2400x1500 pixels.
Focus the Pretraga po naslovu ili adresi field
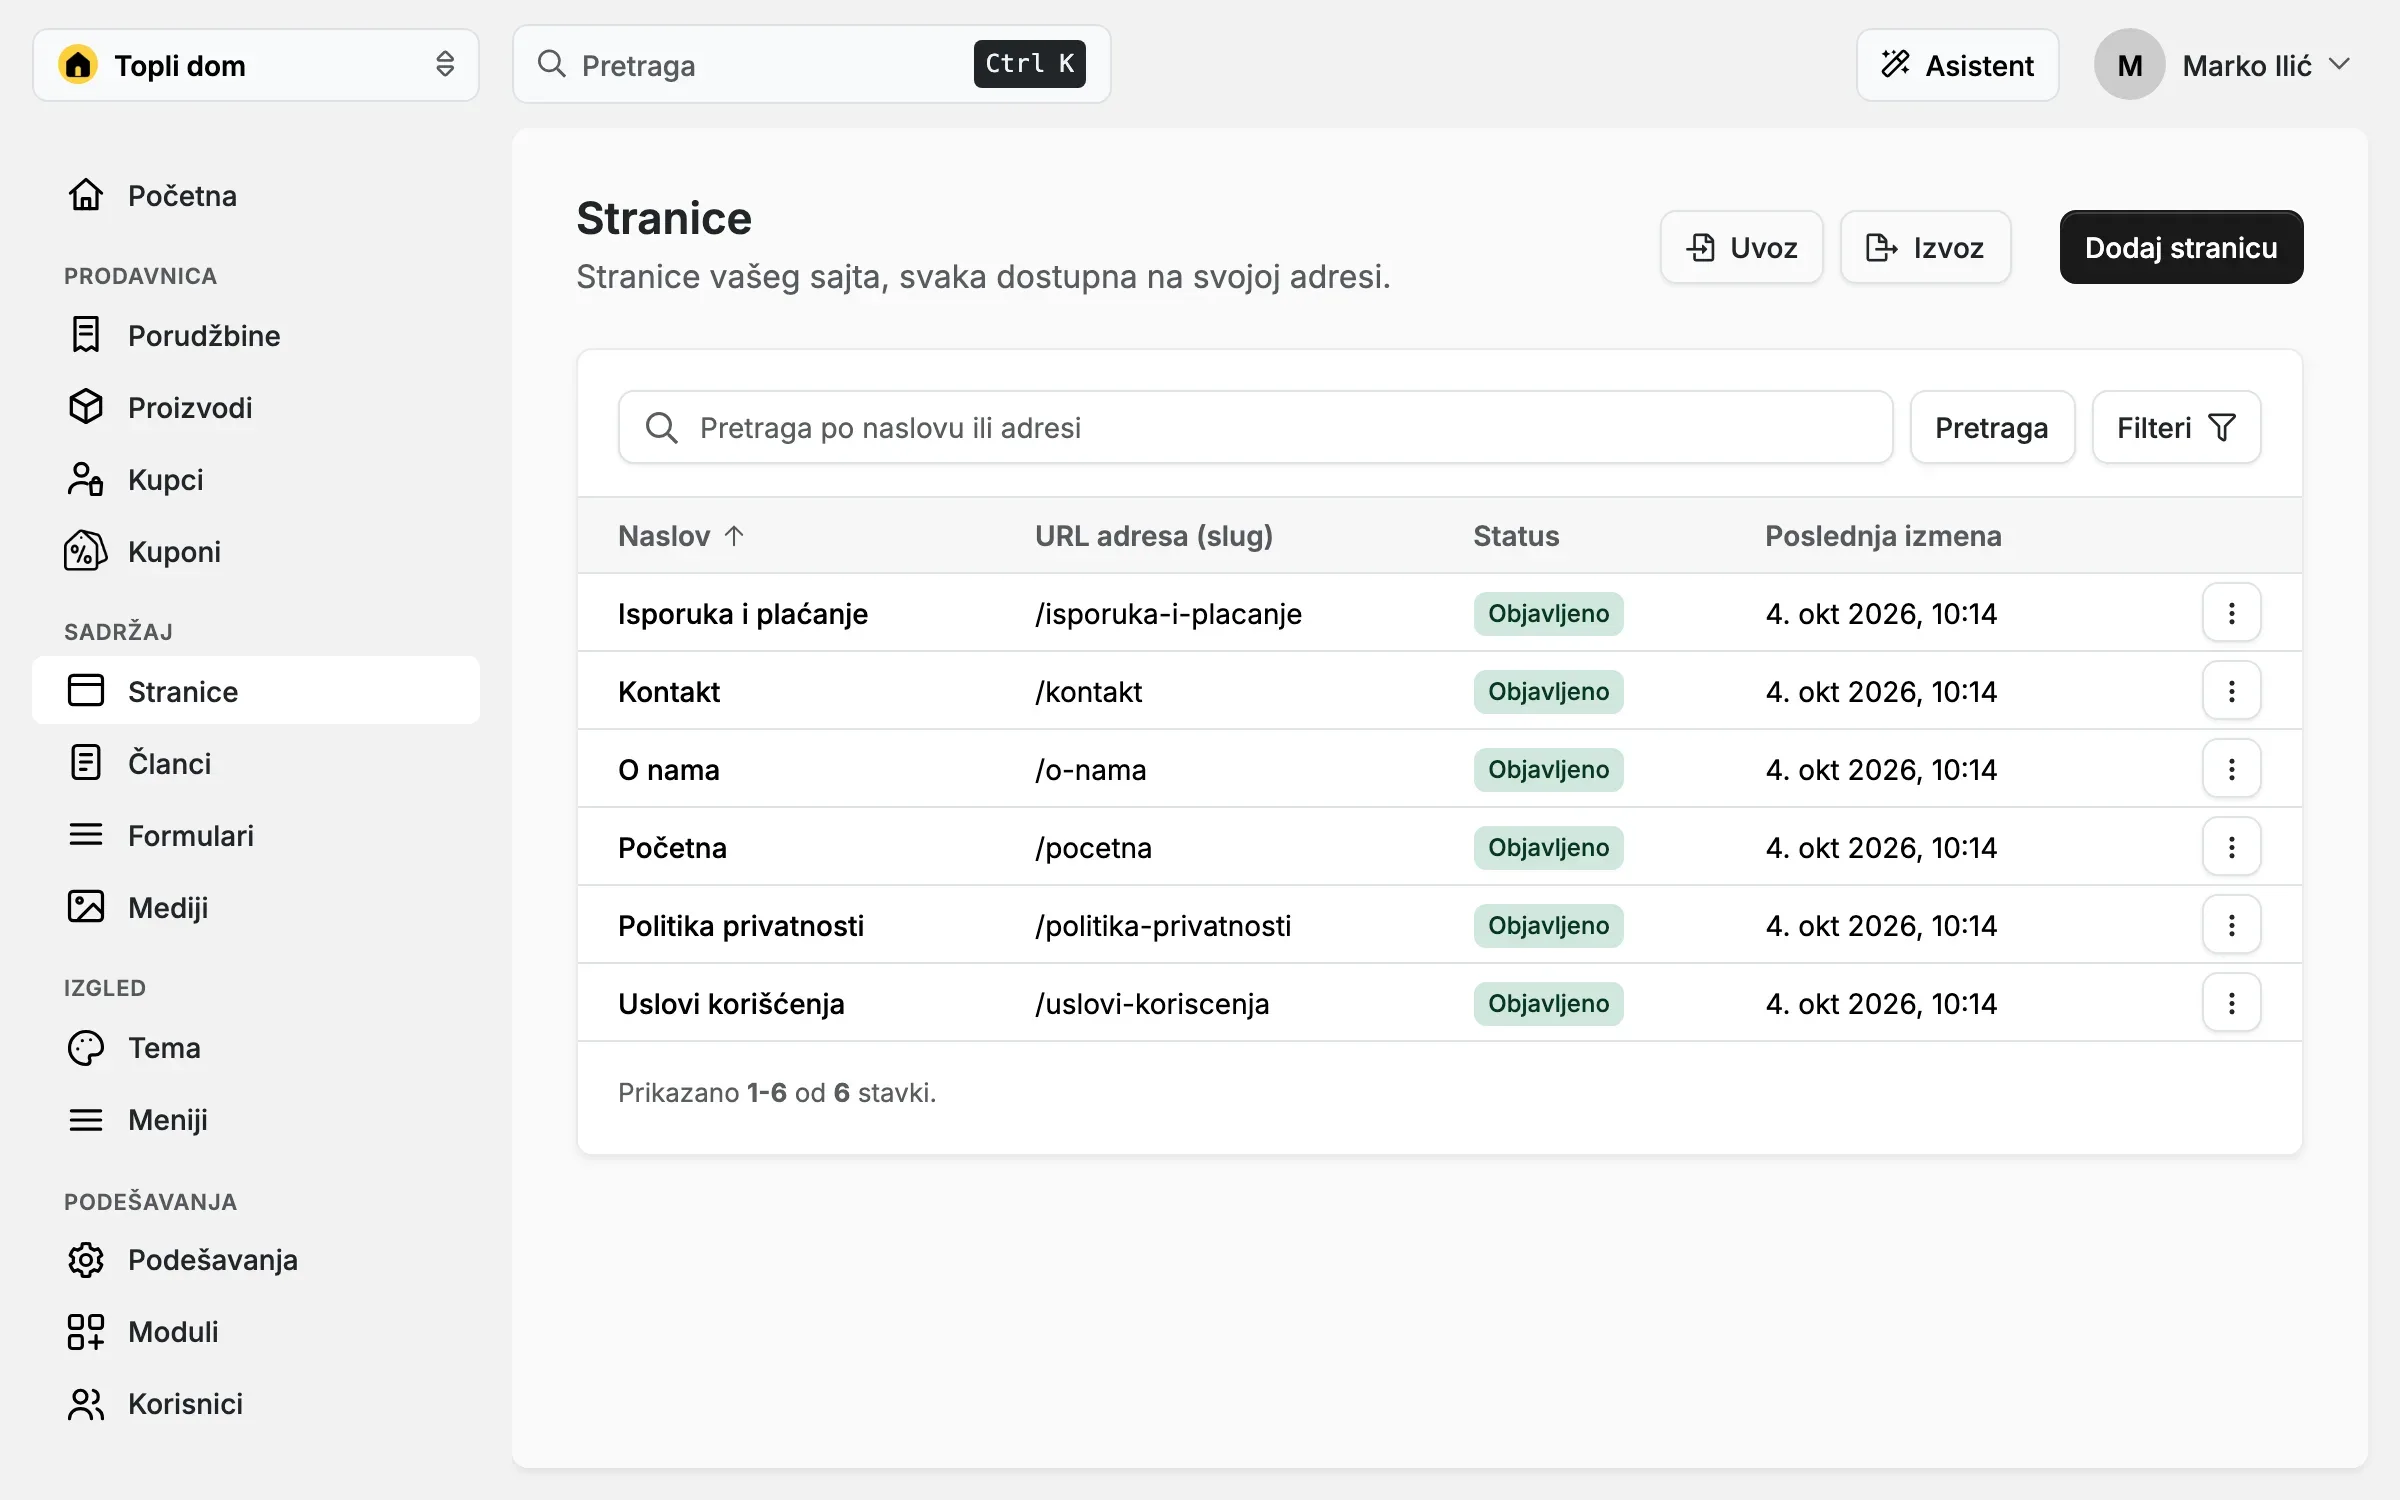coord(1255,427)
